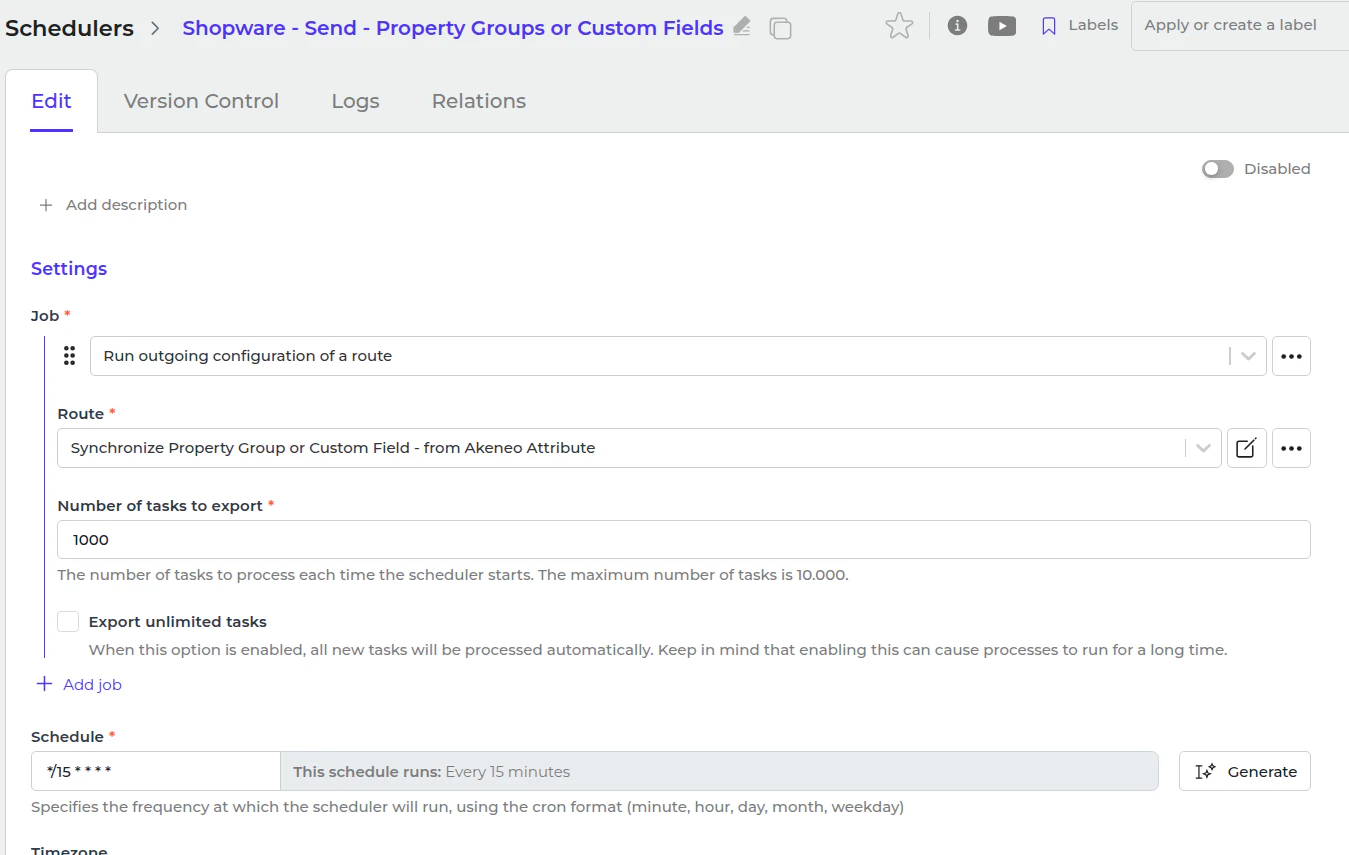Toggle the Disabled scheduler switch

1217,169
